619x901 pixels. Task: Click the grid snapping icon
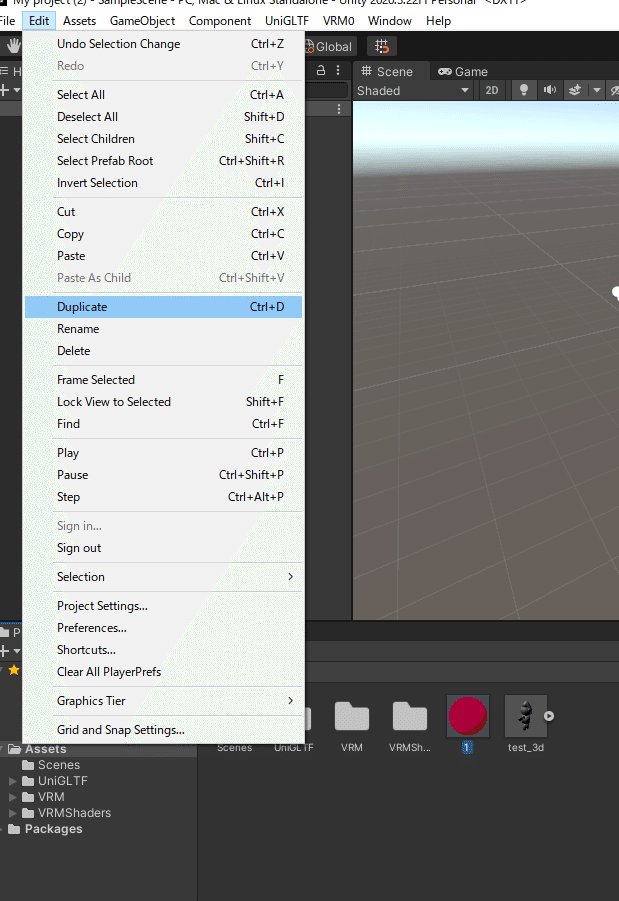click(x=382, y=46)
